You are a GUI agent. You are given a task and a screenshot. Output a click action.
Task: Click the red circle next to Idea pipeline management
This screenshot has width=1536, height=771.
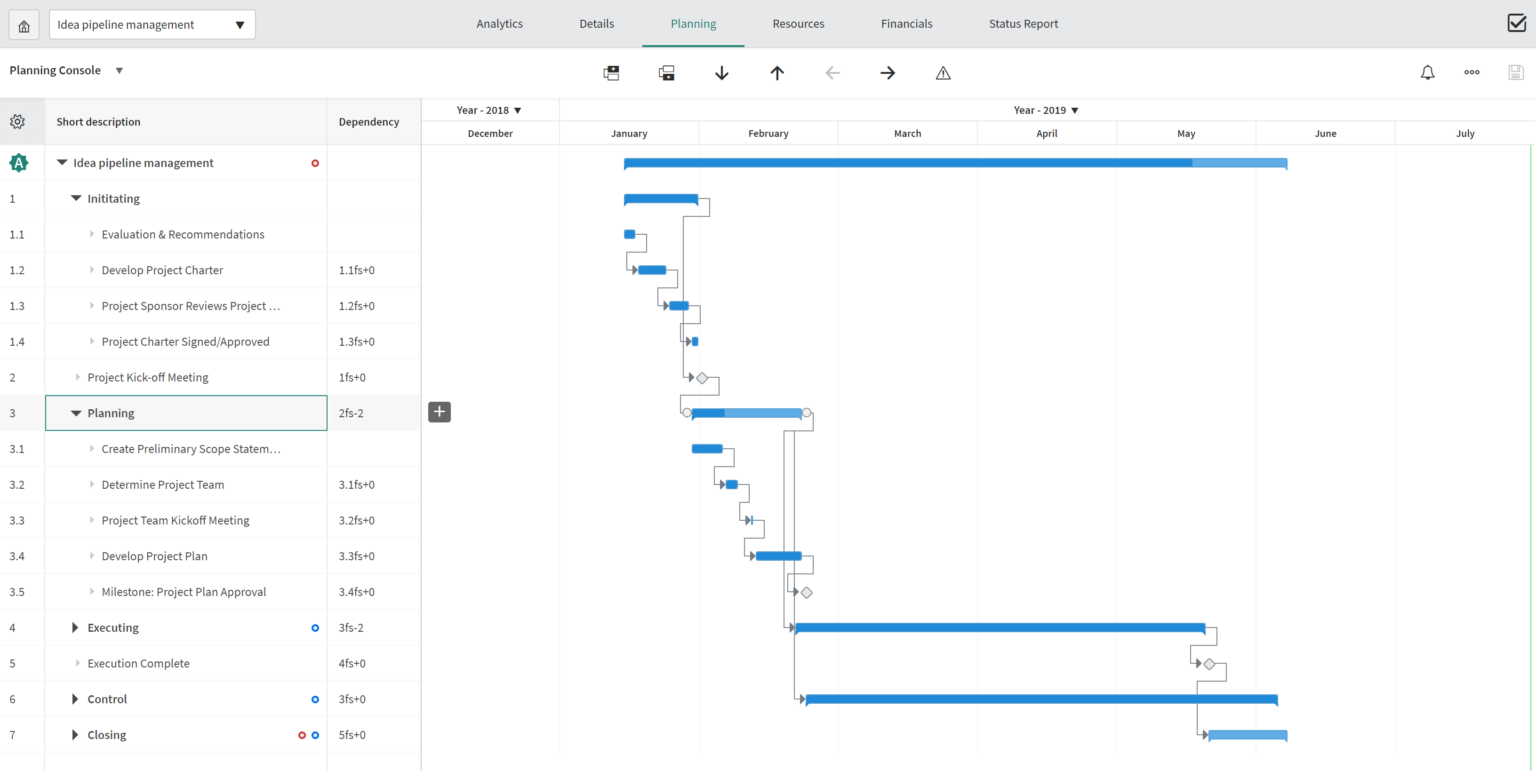pos(315,162)
